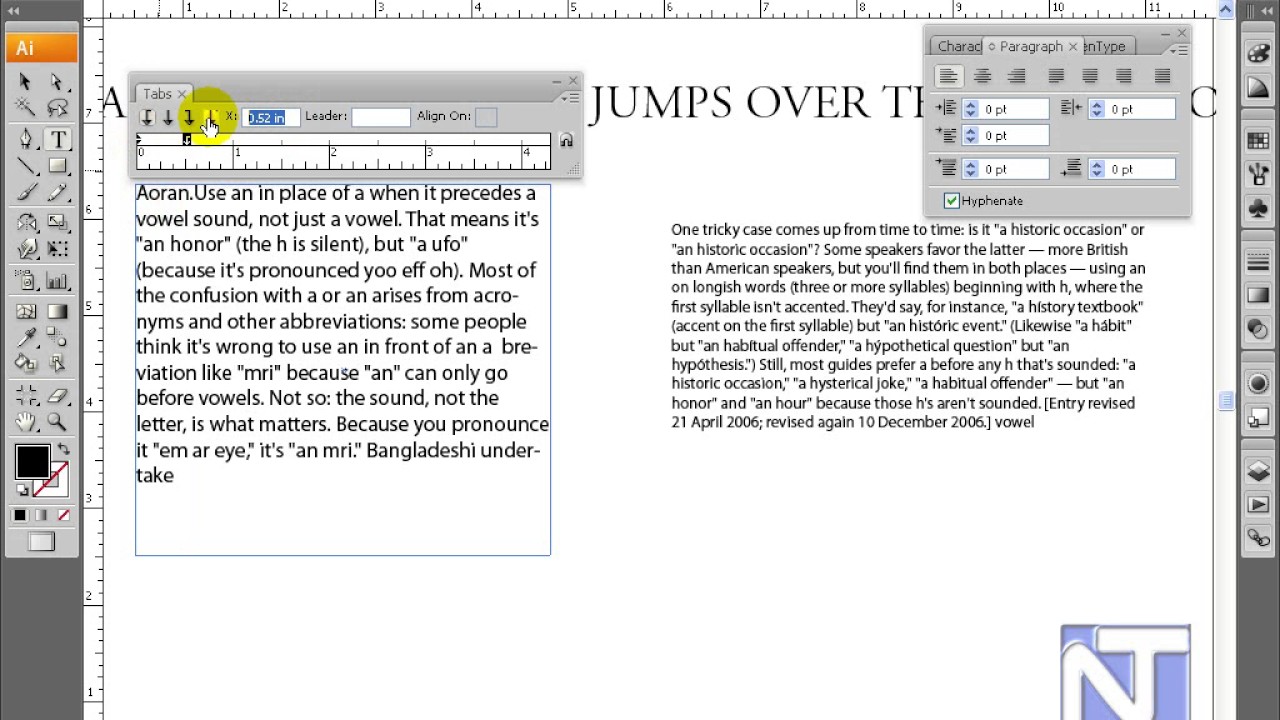
Task: Apply the None color button
Action: click(63, 516)
